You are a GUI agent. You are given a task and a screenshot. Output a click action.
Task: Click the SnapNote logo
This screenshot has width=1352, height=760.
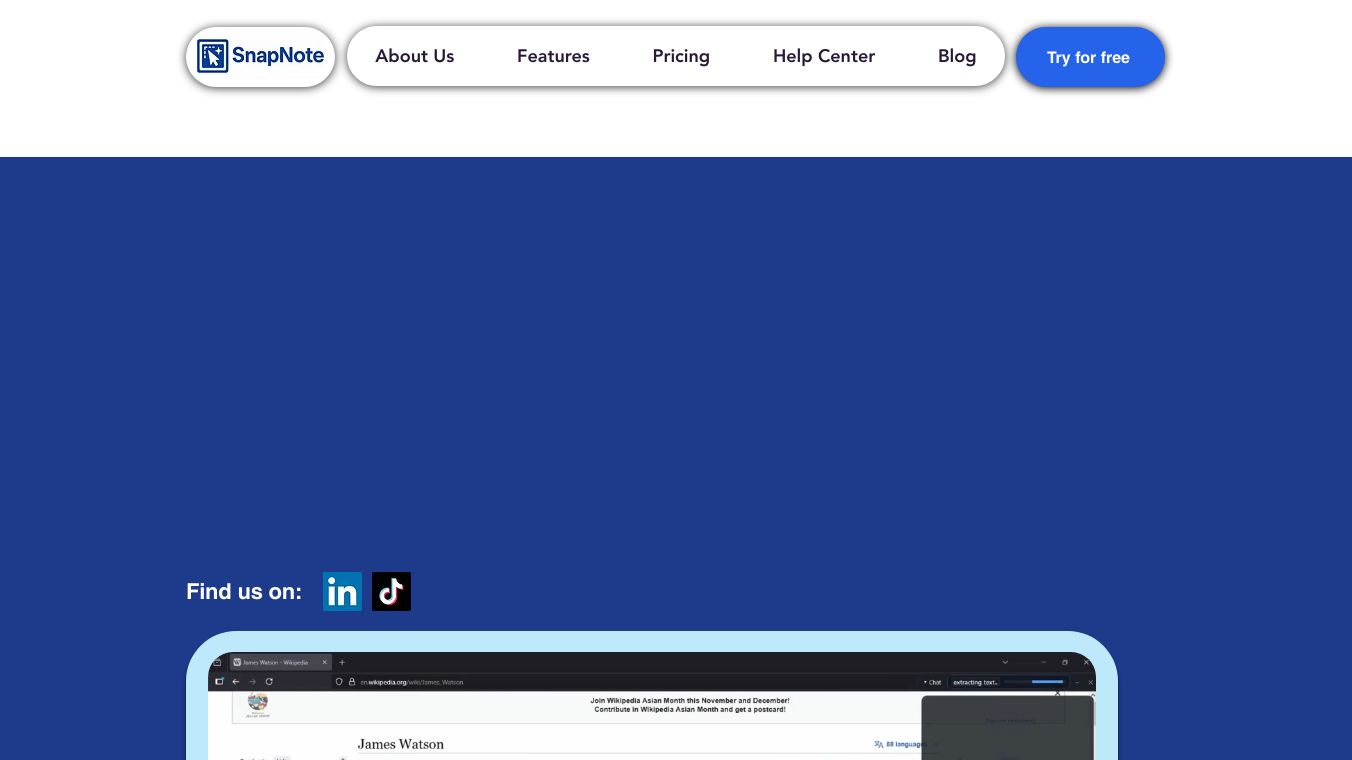click(260, 56)
